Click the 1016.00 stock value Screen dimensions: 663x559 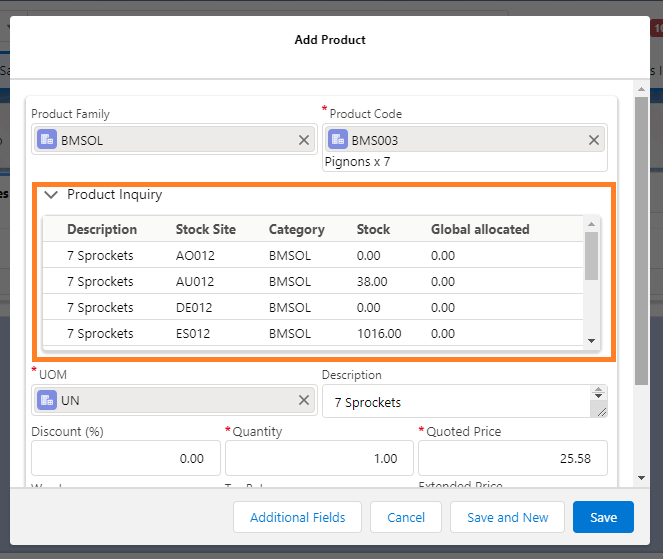tap(379, 333)
